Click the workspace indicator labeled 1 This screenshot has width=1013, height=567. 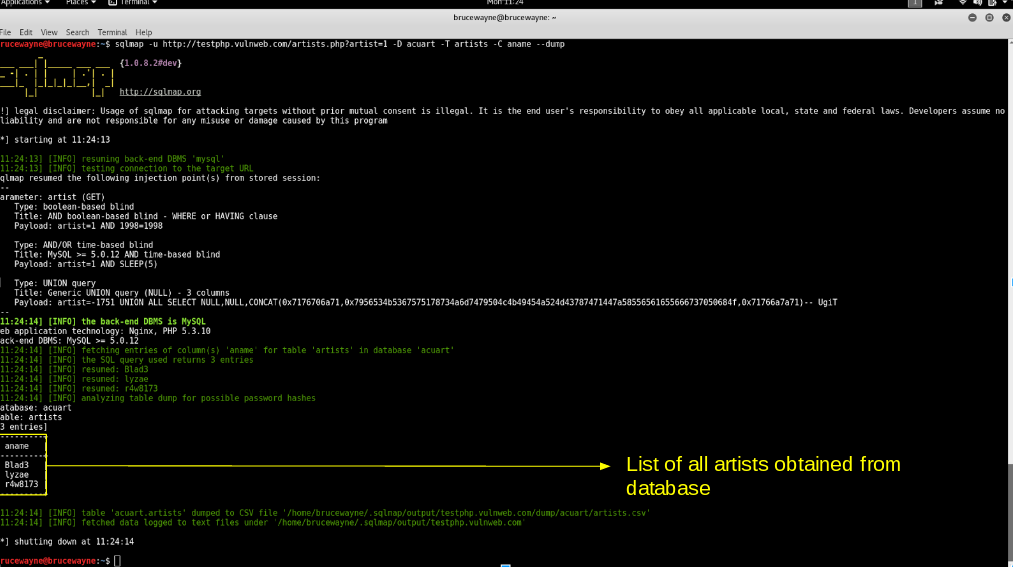pos(915,3)
